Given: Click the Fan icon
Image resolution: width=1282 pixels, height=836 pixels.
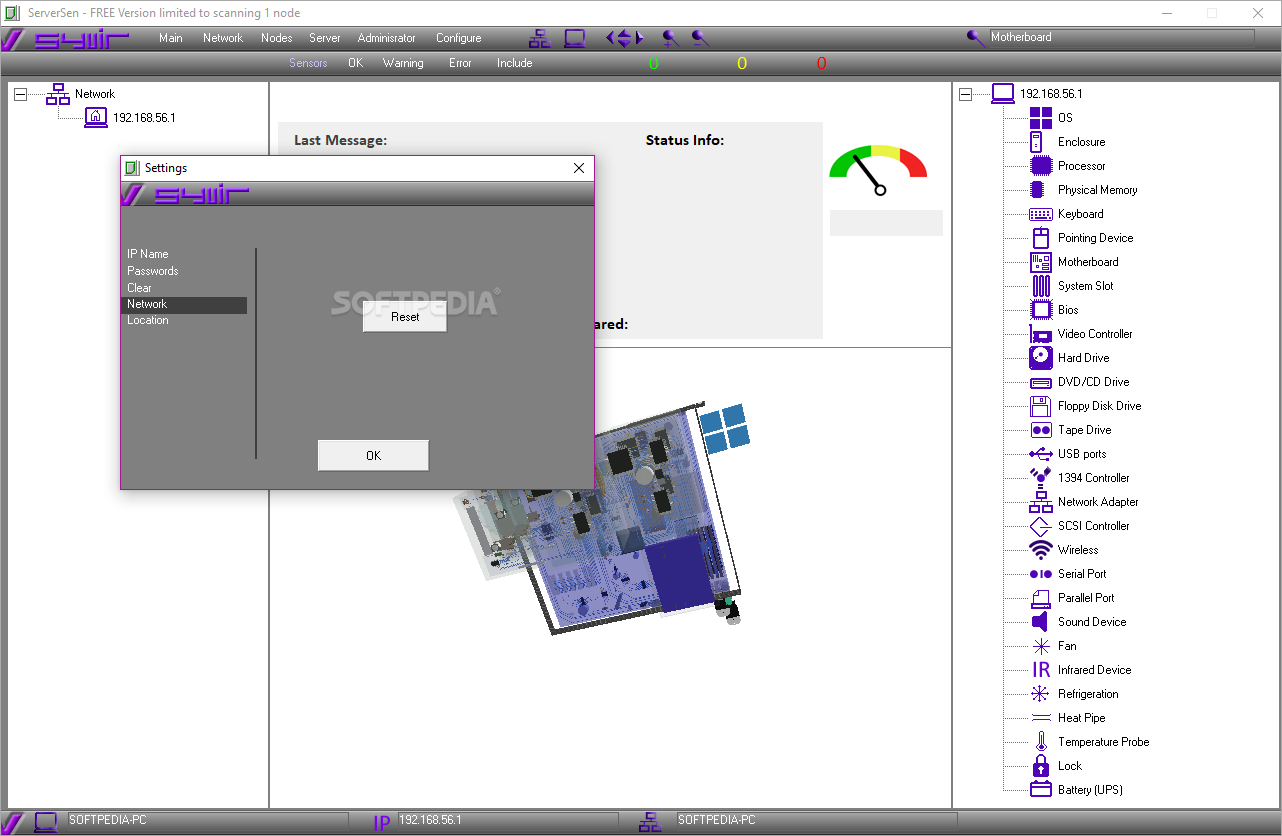Looking at the screenshot, I should 1041,646.
